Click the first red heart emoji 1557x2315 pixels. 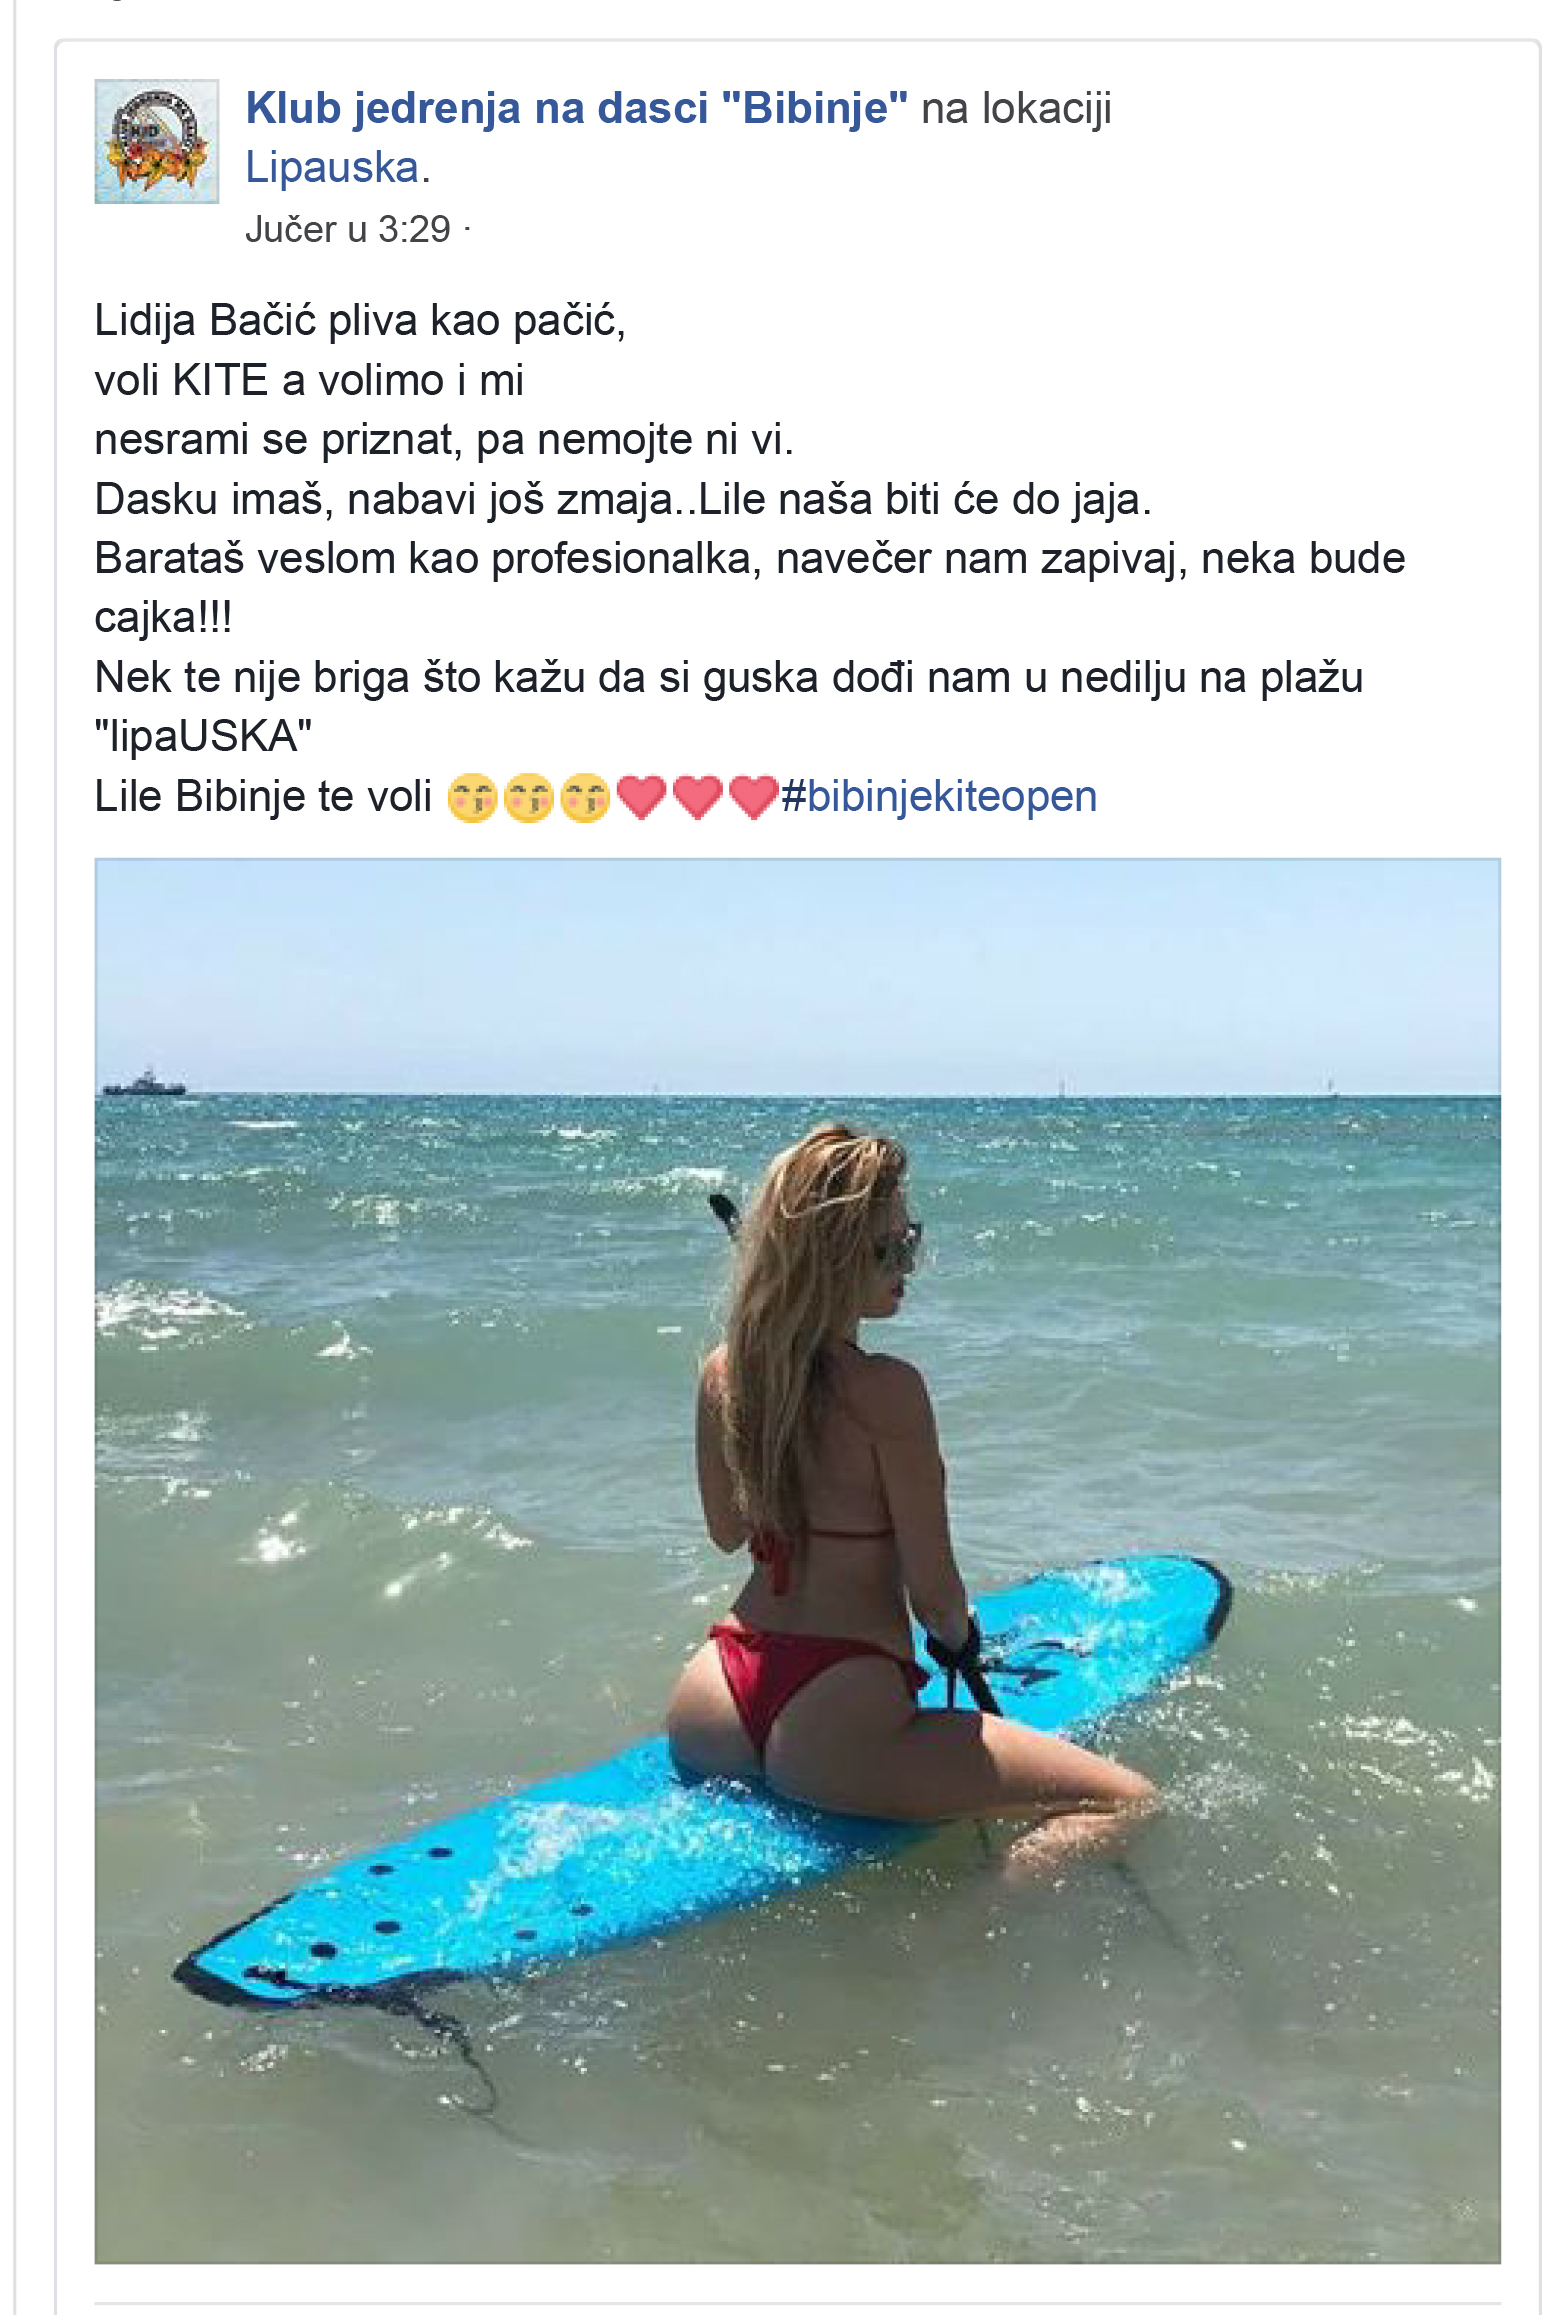tap(641, 798)
